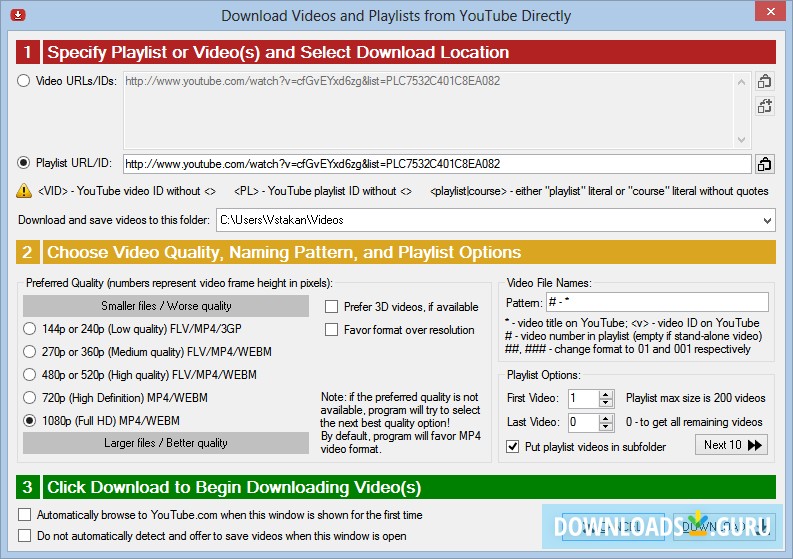This screenshot has width=793, height=559.
Task: Paste clipboard into Video URLs box
Action: [x=764, y=81]
